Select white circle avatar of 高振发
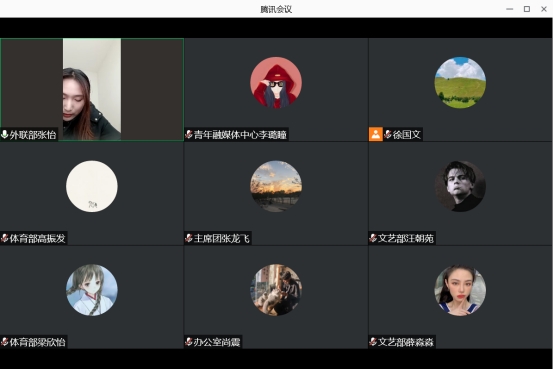This screenshot has width=554, height=369. 92,186
